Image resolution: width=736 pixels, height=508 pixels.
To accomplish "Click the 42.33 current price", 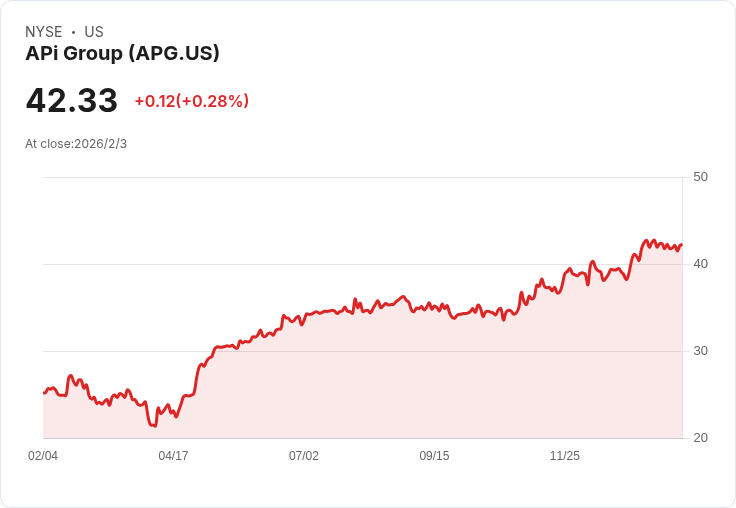I will pyautogui.click(x=72, y=101).
